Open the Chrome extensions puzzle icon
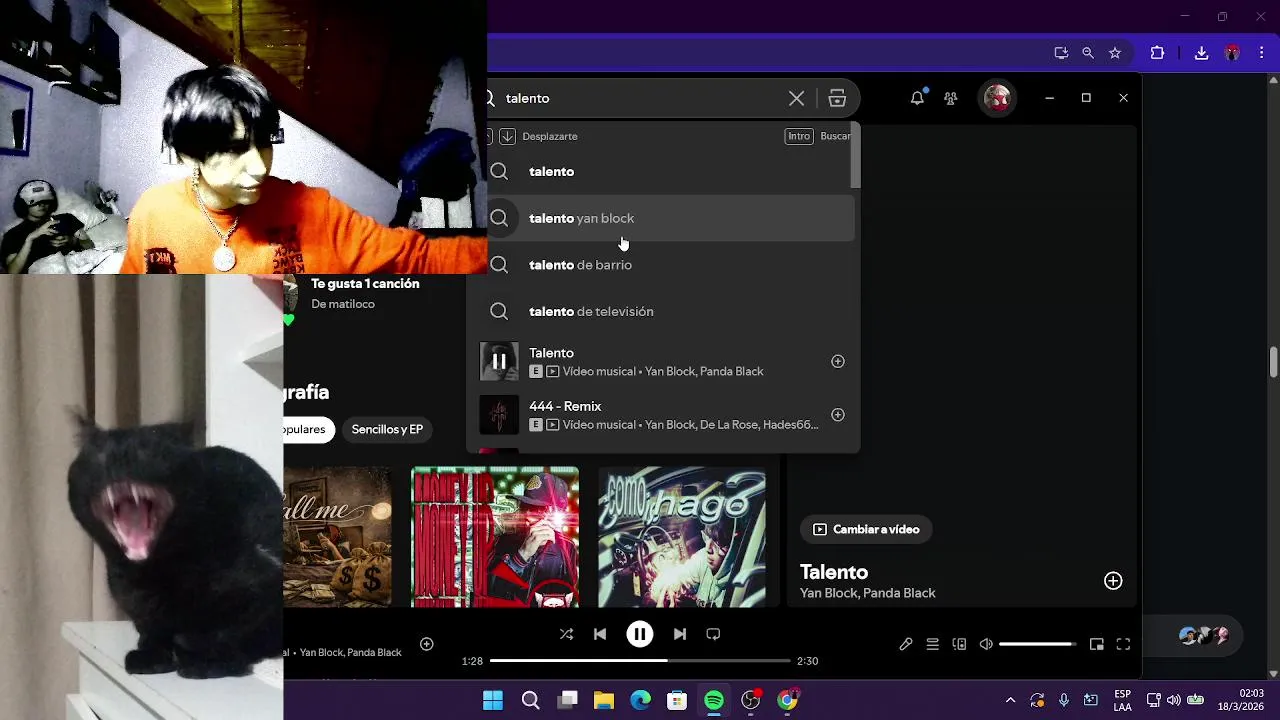 1157,53
